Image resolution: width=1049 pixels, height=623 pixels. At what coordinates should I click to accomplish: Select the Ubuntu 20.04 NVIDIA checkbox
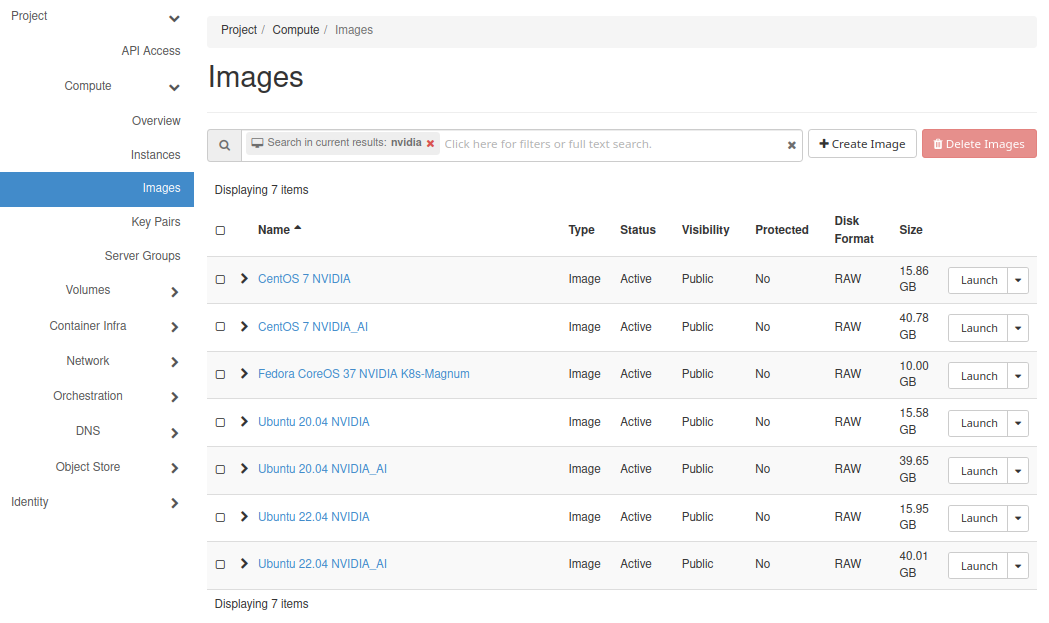(x=221, y=422)
